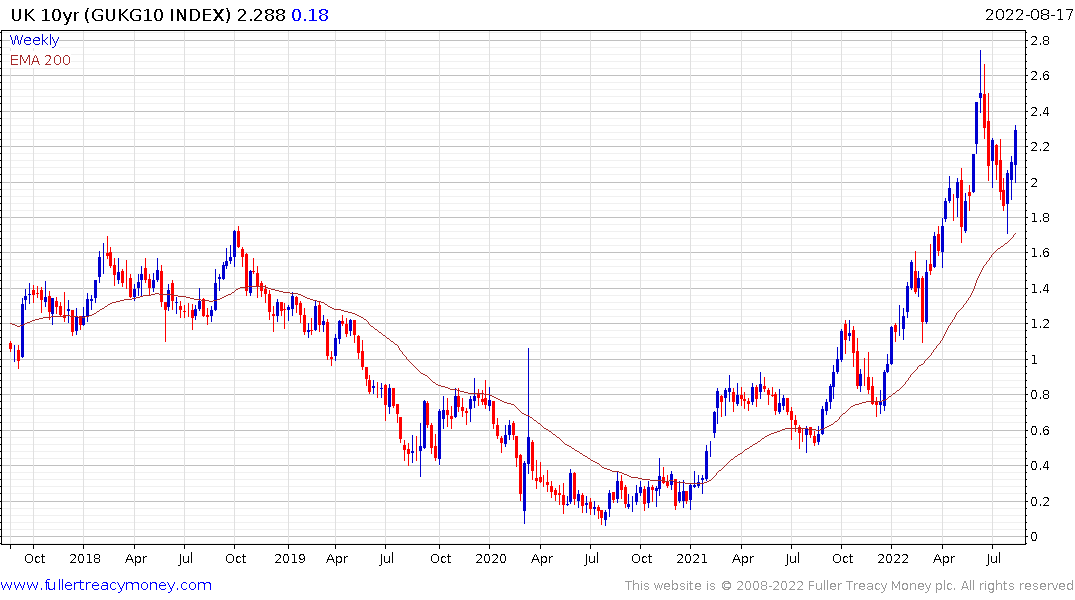Image resolution: width=1075 pixels, height=600 pixels.
Task: Click the 2.8 y-axis label
Action: click(1040, 40)
